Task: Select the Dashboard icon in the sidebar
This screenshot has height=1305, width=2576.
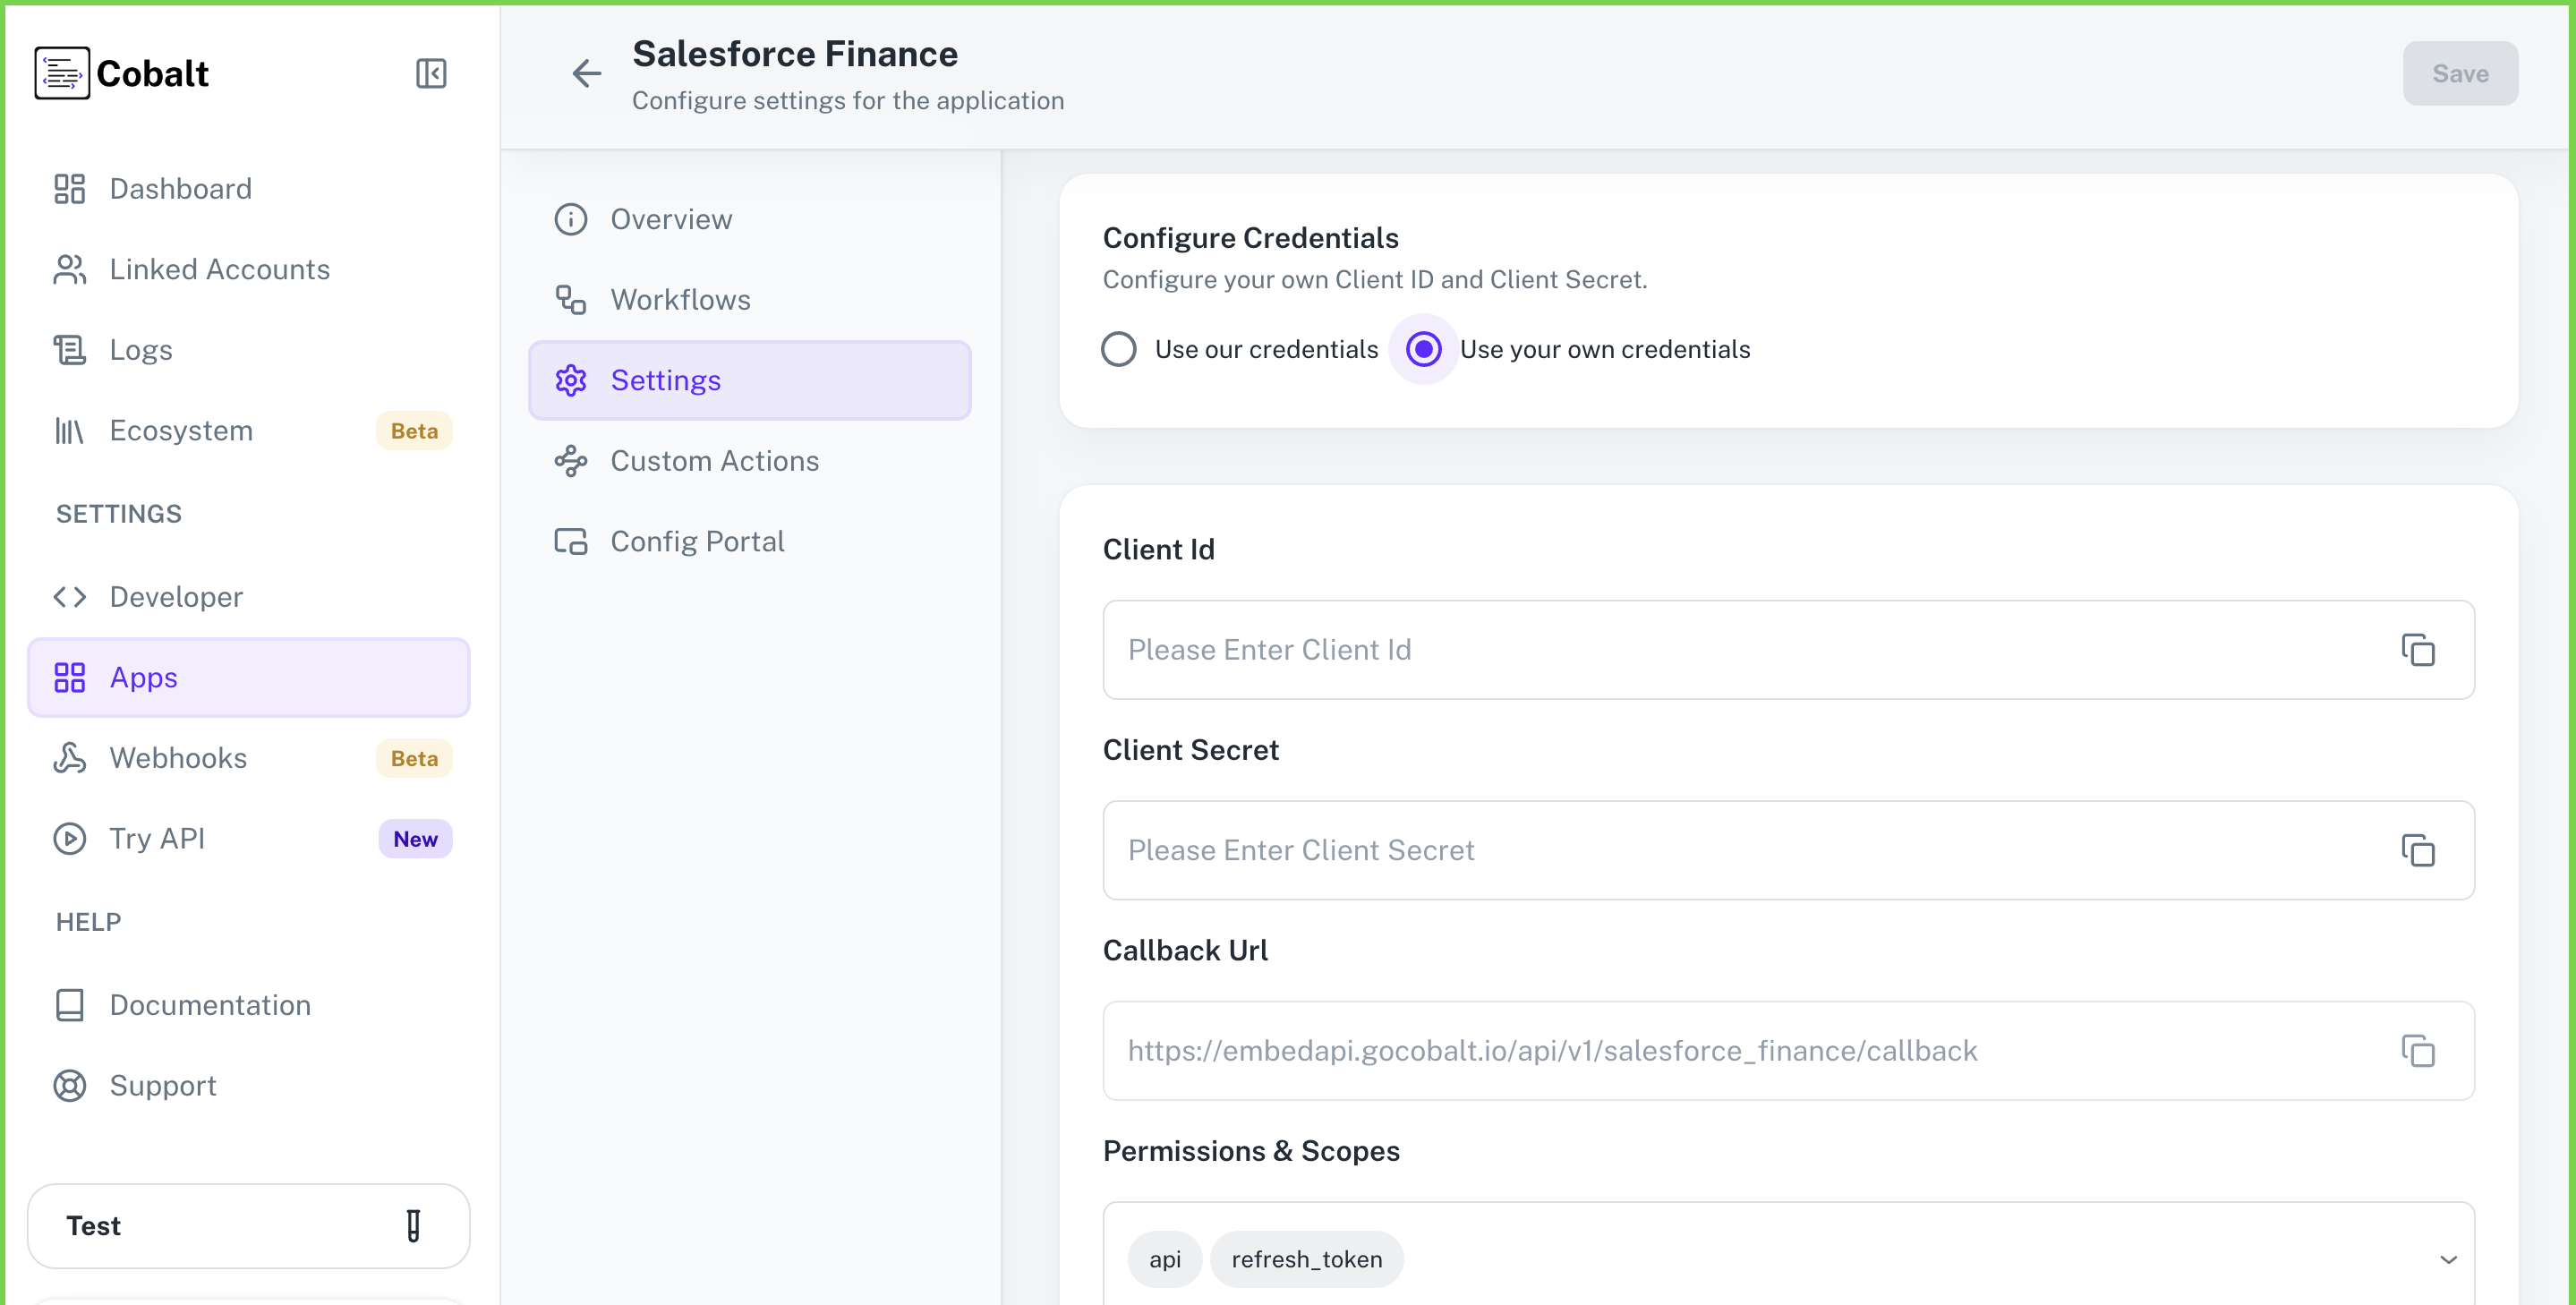Action: point(69,188)
